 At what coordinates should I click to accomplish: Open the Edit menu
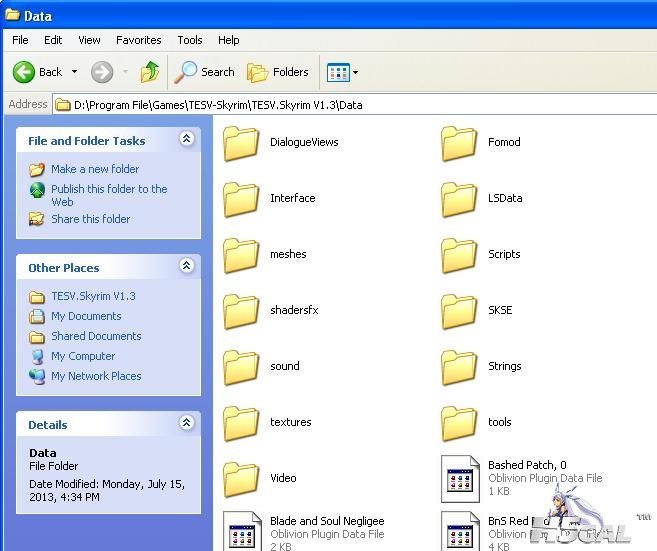(53, 40)
